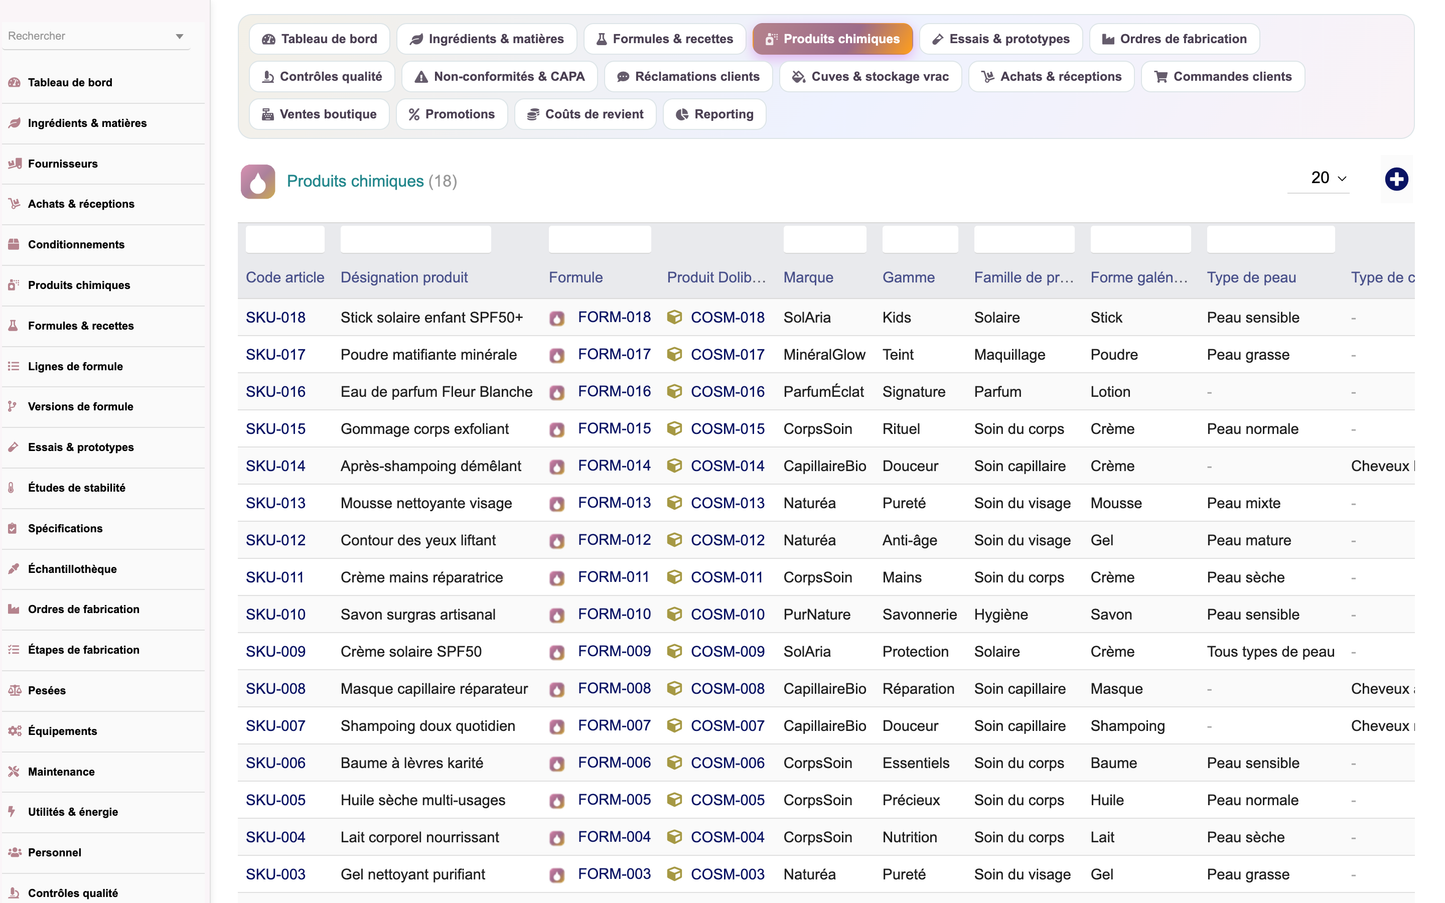This screenshot has height=903, width=1445.
Task: Click the formula icon beside FORM-014
Action: click(x=557, y=467)
